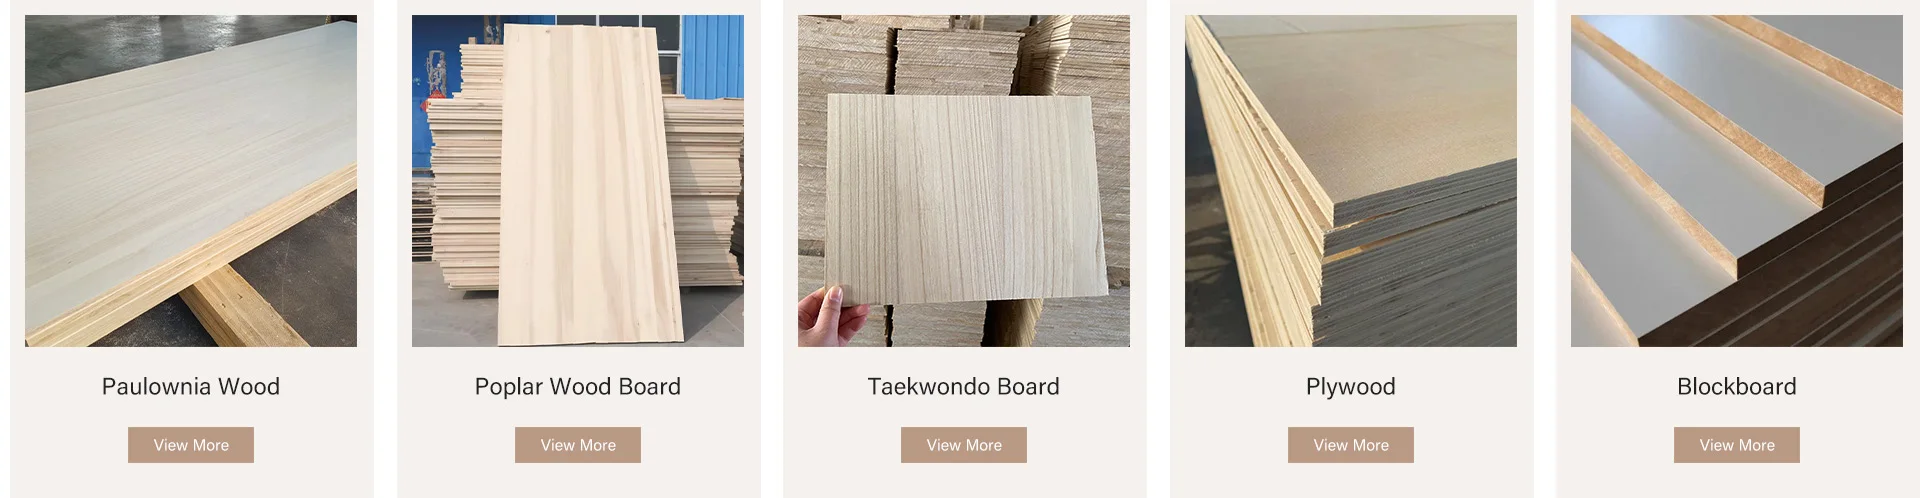Click View More below Plywood
Image resolution: width=1920 pixels, height=498 pixels.
pos(1351,445)
